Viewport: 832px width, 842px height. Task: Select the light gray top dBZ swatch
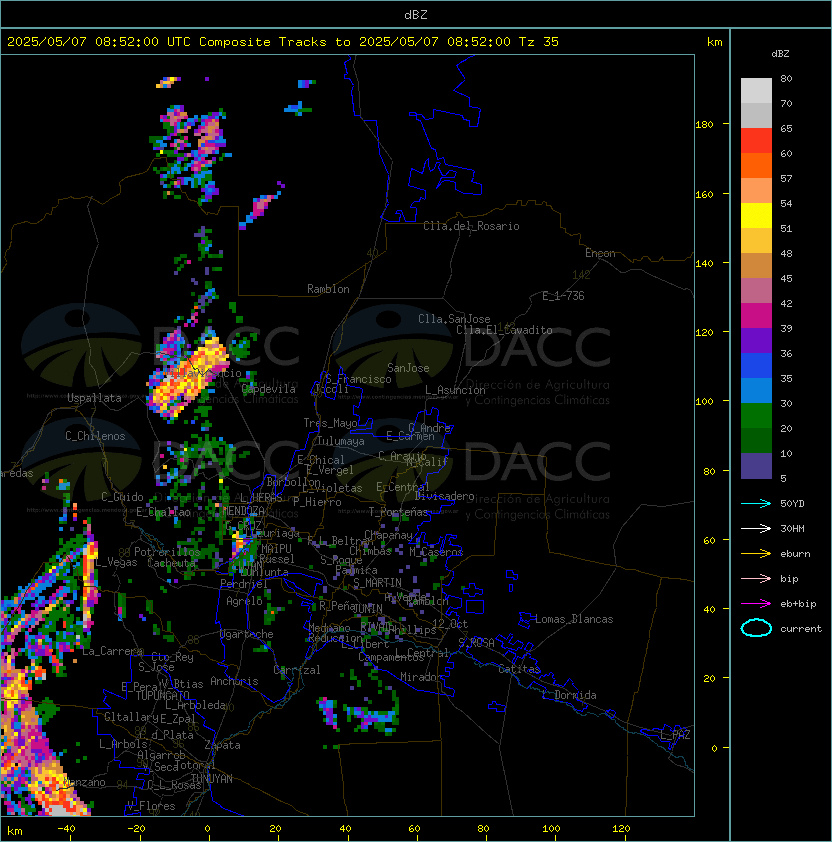(756, 90)
